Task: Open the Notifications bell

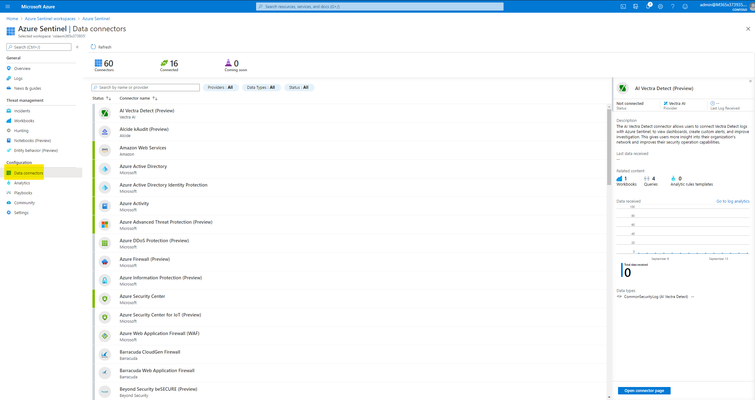Action: pyautogui.click(x=648, y=6)
